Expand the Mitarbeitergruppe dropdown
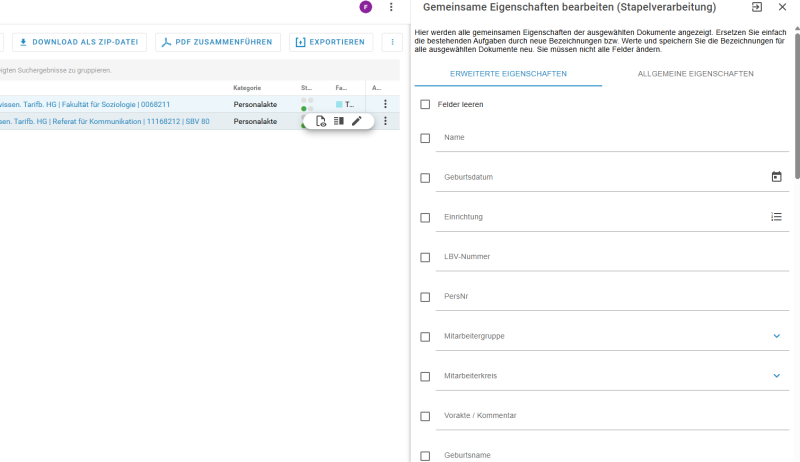 pos(777,336)
